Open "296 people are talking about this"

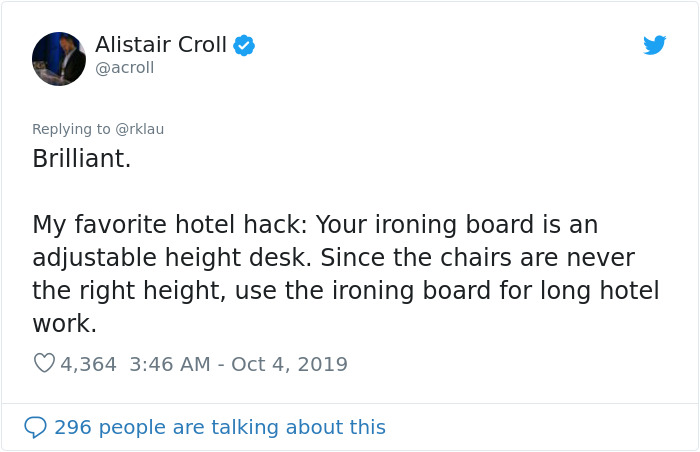pos(219,427)
